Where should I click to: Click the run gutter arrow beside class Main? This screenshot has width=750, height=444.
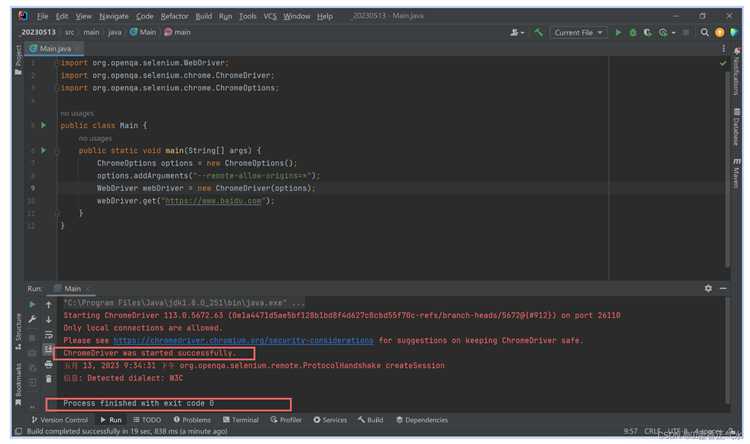[x=44, y=125]
